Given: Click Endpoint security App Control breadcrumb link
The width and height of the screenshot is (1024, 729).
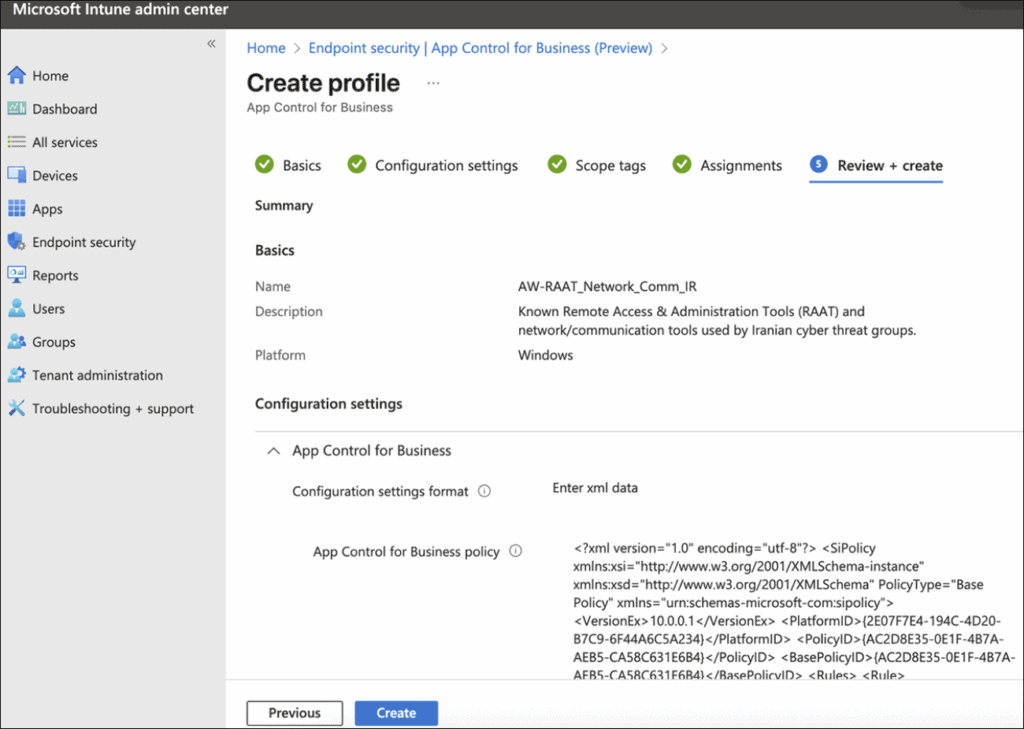Looking at the screenshot, I should [x=480, y=48].
